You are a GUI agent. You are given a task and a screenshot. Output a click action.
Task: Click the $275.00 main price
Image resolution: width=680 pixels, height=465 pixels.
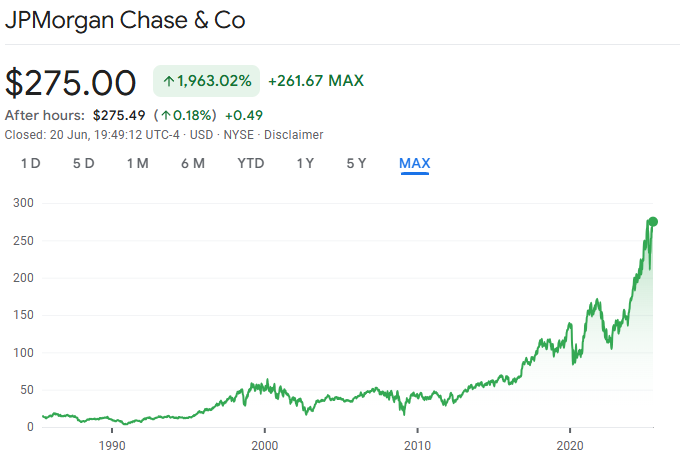71,82
